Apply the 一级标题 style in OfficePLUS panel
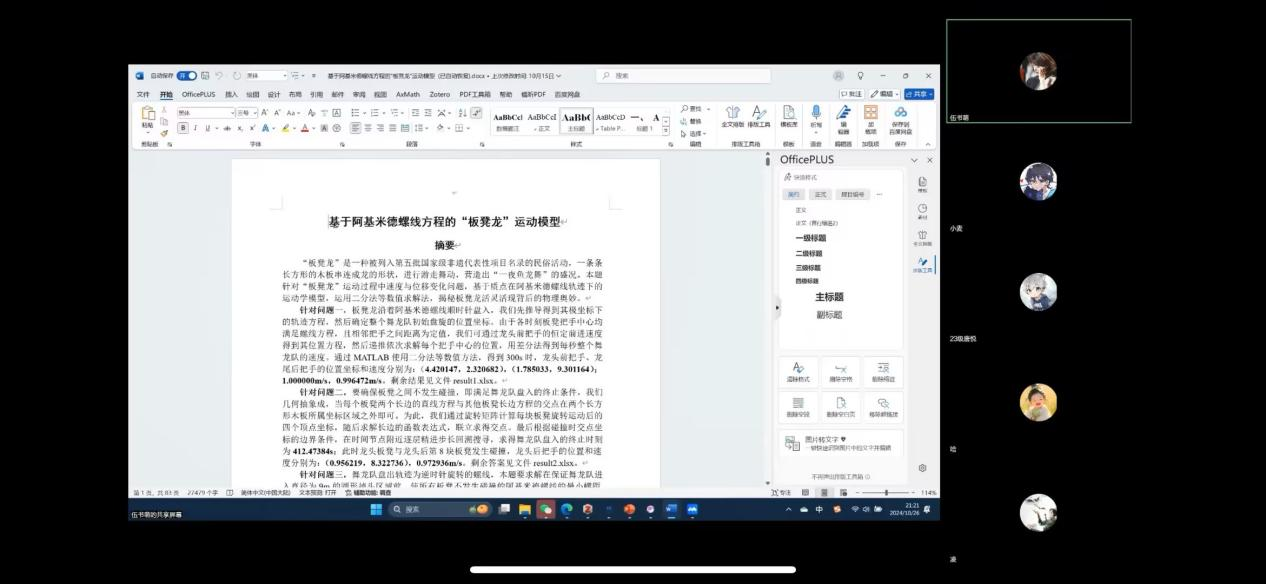Screen dimensions: 1266x584 [x=811, y=238]
